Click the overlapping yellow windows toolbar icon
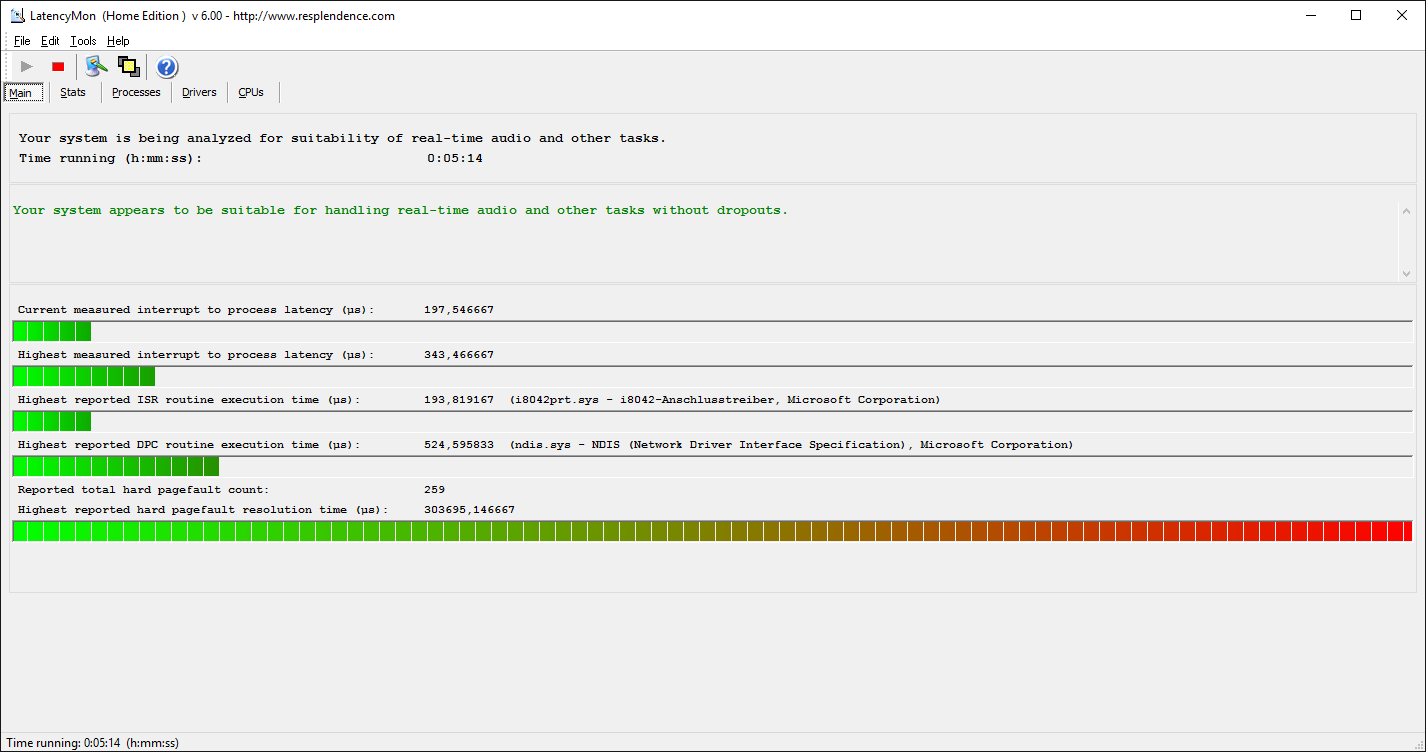Screen dimensions: 1426x752 (128, 67)
